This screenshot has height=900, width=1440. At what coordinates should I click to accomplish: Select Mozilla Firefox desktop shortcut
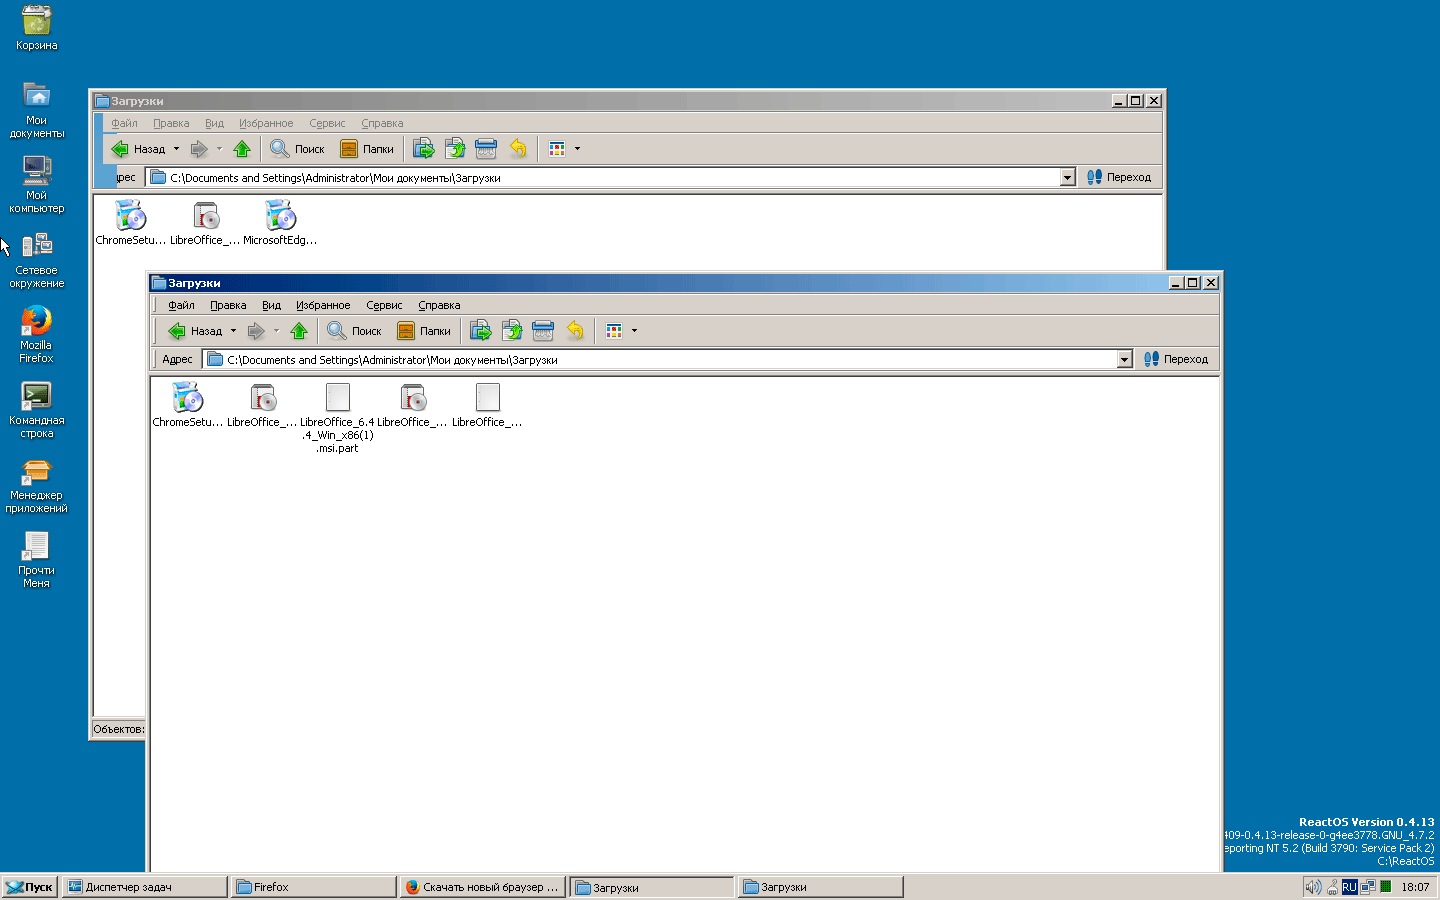(36, 334)
